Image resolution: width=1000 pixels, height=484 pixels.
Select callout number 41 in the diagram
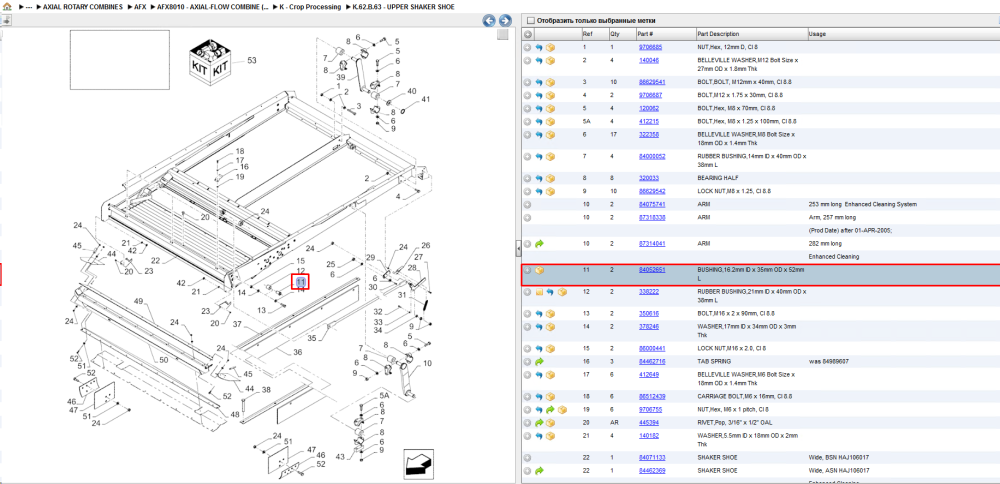(425, 99)
